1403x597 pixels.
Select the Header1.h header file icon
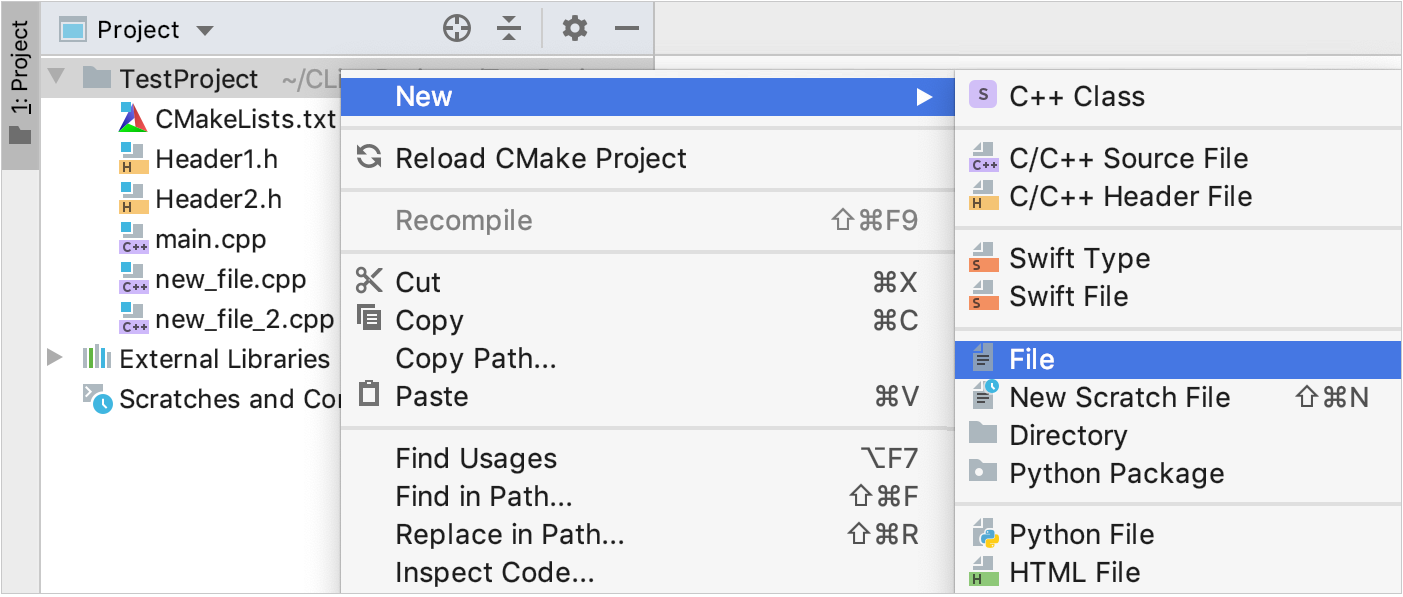[134, 158]
